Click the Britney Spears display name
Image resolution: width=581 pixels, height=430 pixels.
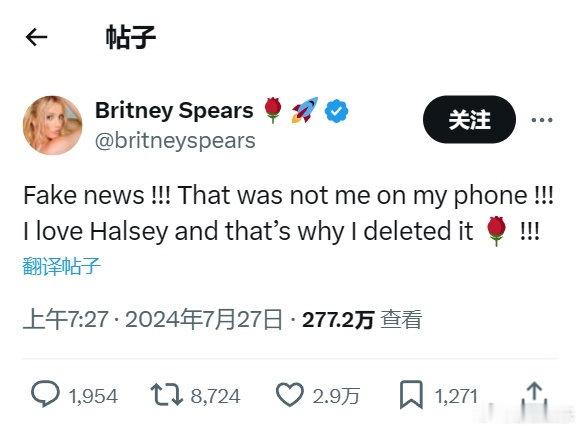tap(174, 110)
